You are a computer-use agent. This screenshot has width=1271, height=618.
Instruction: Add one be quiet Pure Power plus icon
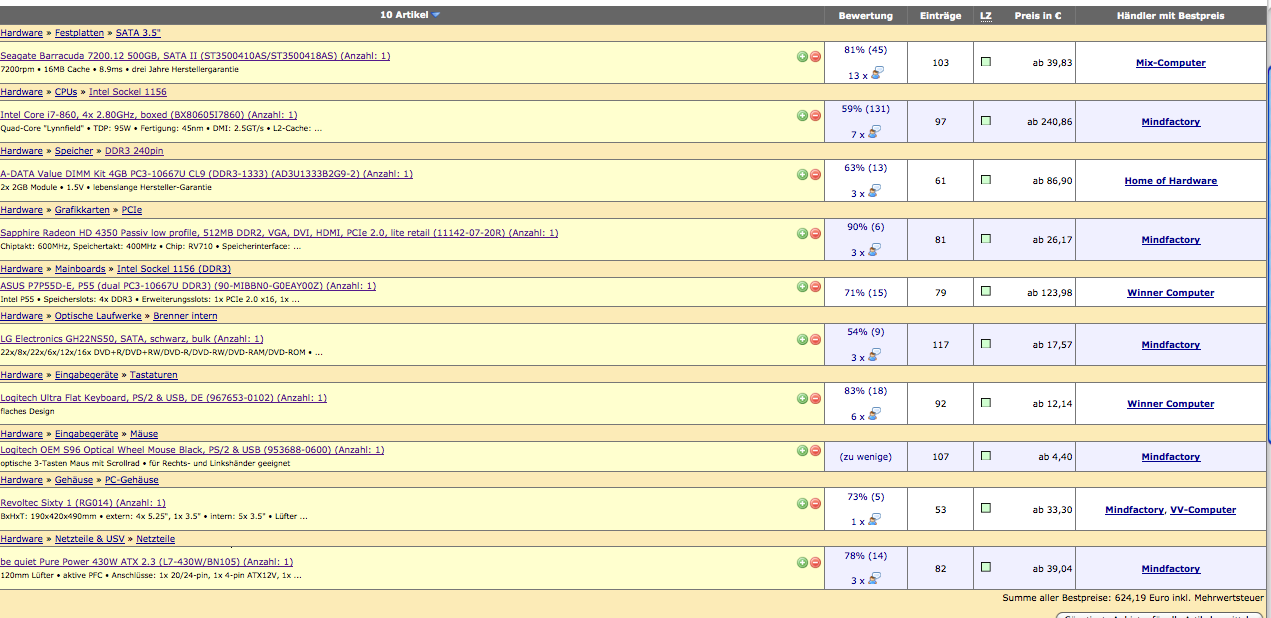(802, 562)
